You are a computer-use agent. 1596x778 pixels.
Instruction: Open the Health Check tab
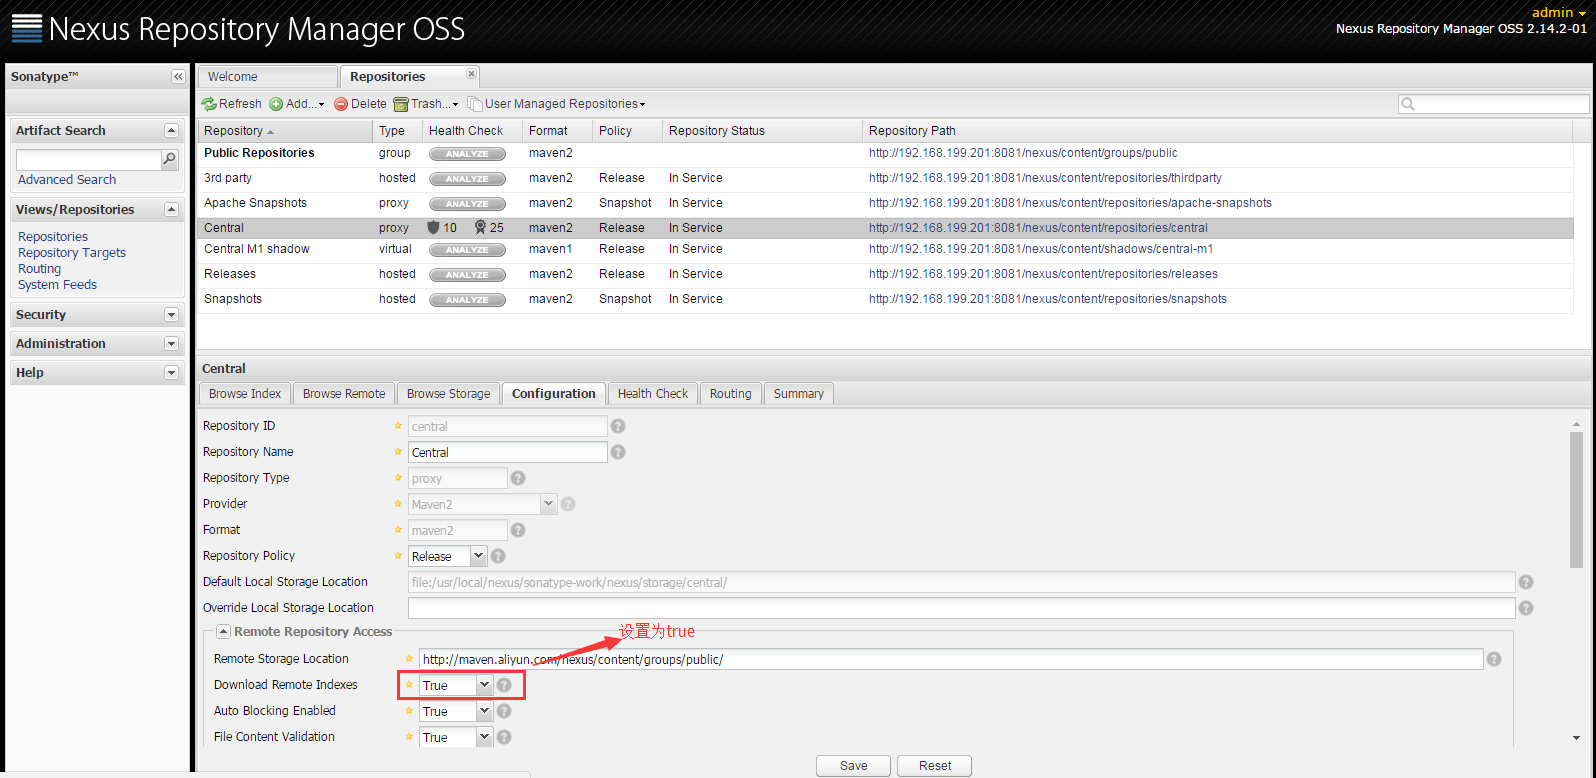point(653,394)
